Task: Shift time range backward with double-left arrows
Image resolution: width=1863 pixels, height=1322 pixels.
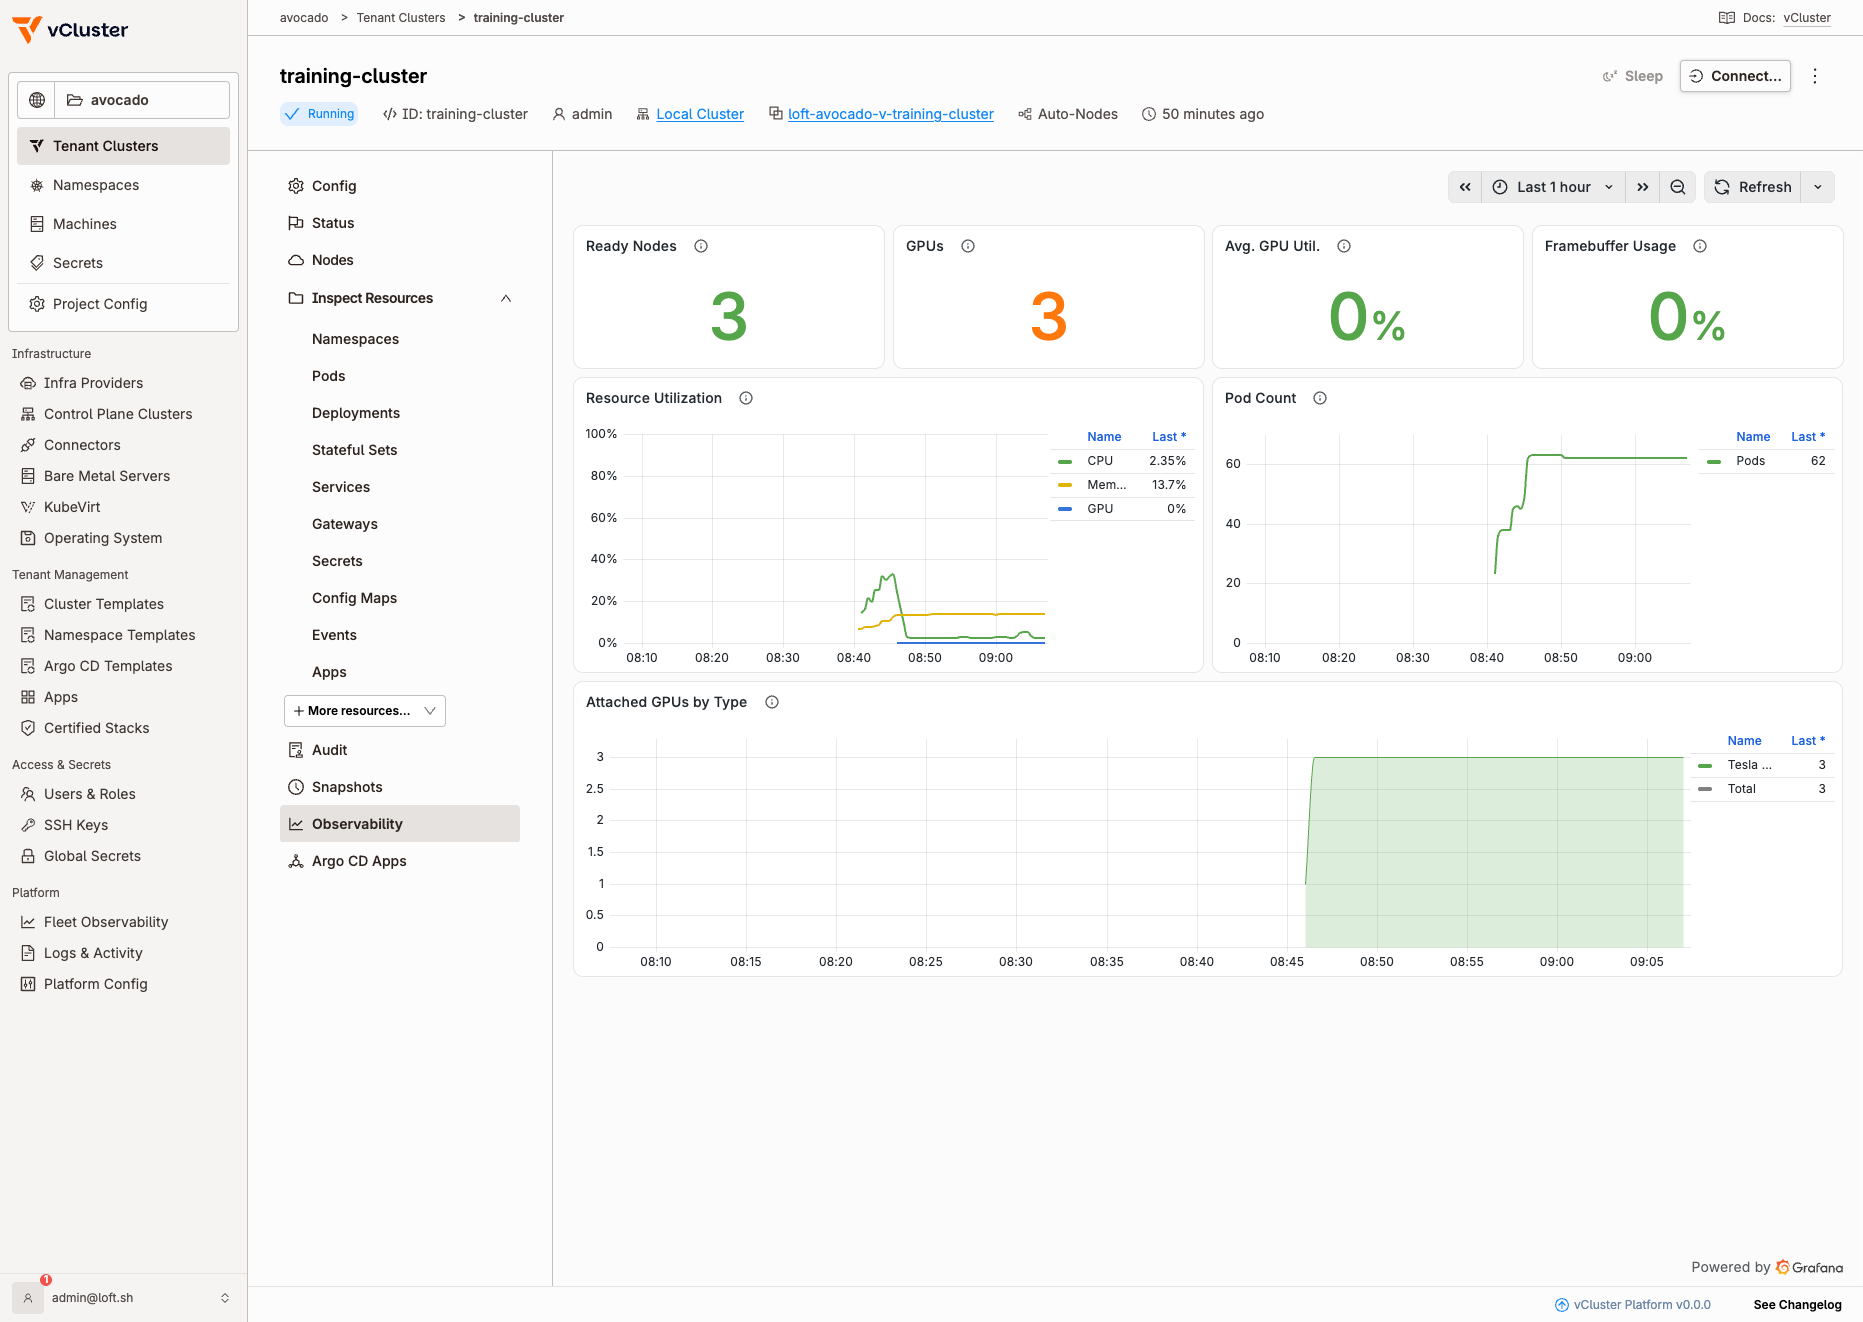Action: (x=1465, y=187)
